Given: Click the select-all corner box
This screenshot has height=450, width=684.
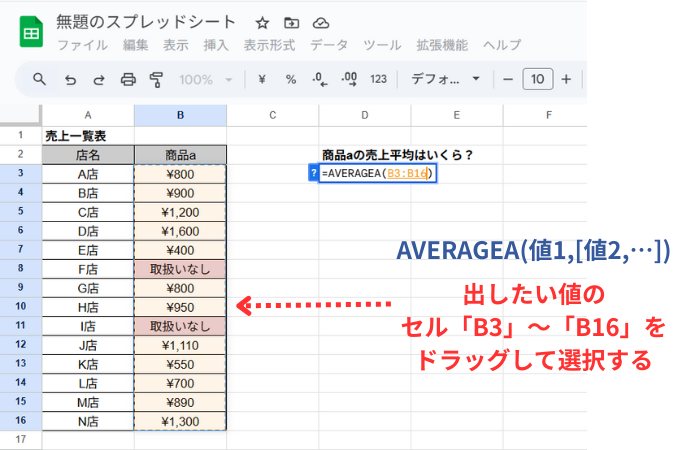Looking at the screenshot, I should tap(21, 116).
